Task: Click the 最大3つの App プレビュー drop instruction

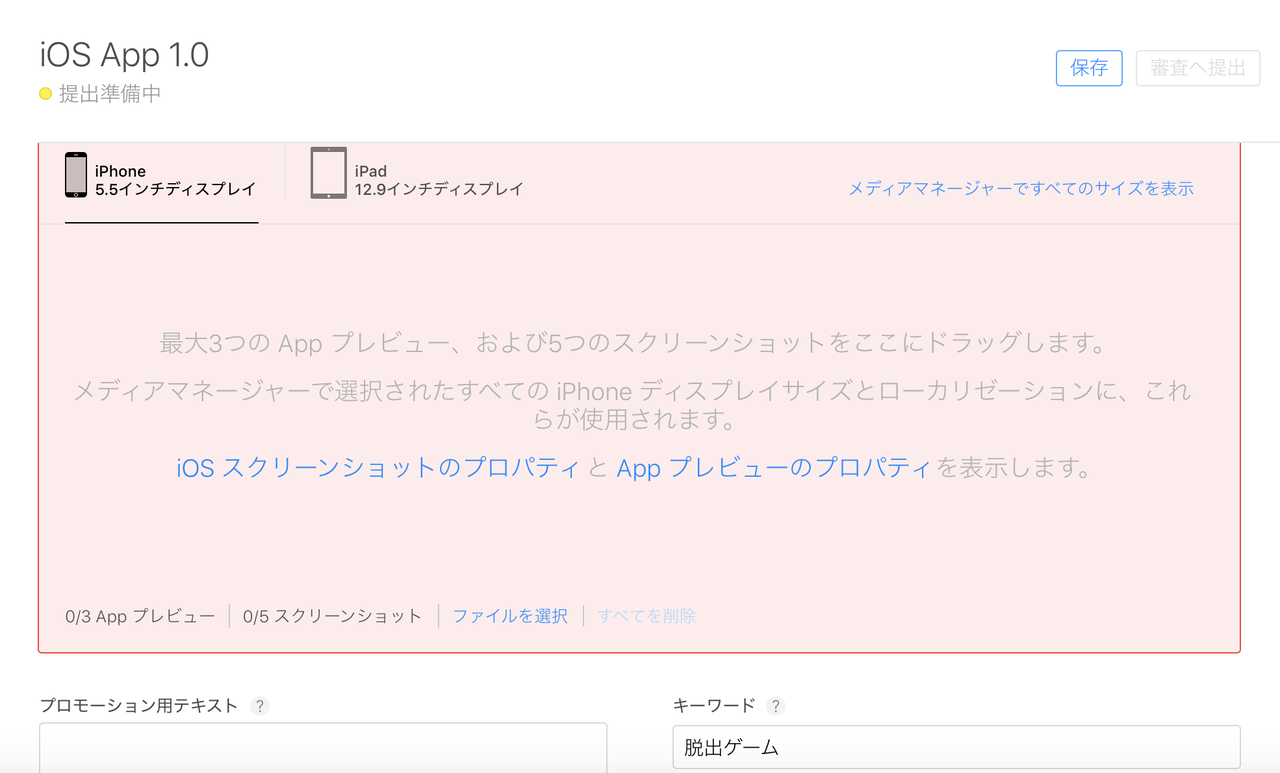Action: click(637, 343)
